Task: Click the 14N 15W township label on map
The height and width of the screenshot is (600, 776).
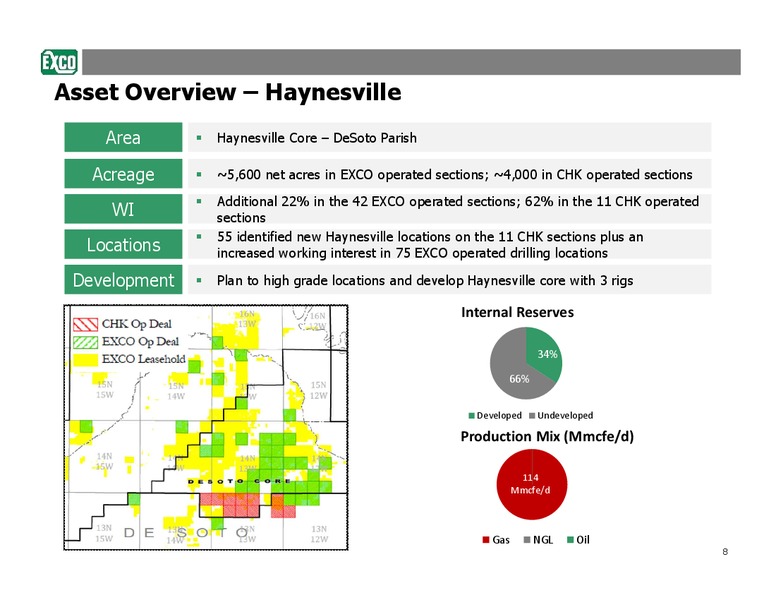Action: tap(104, 461)
